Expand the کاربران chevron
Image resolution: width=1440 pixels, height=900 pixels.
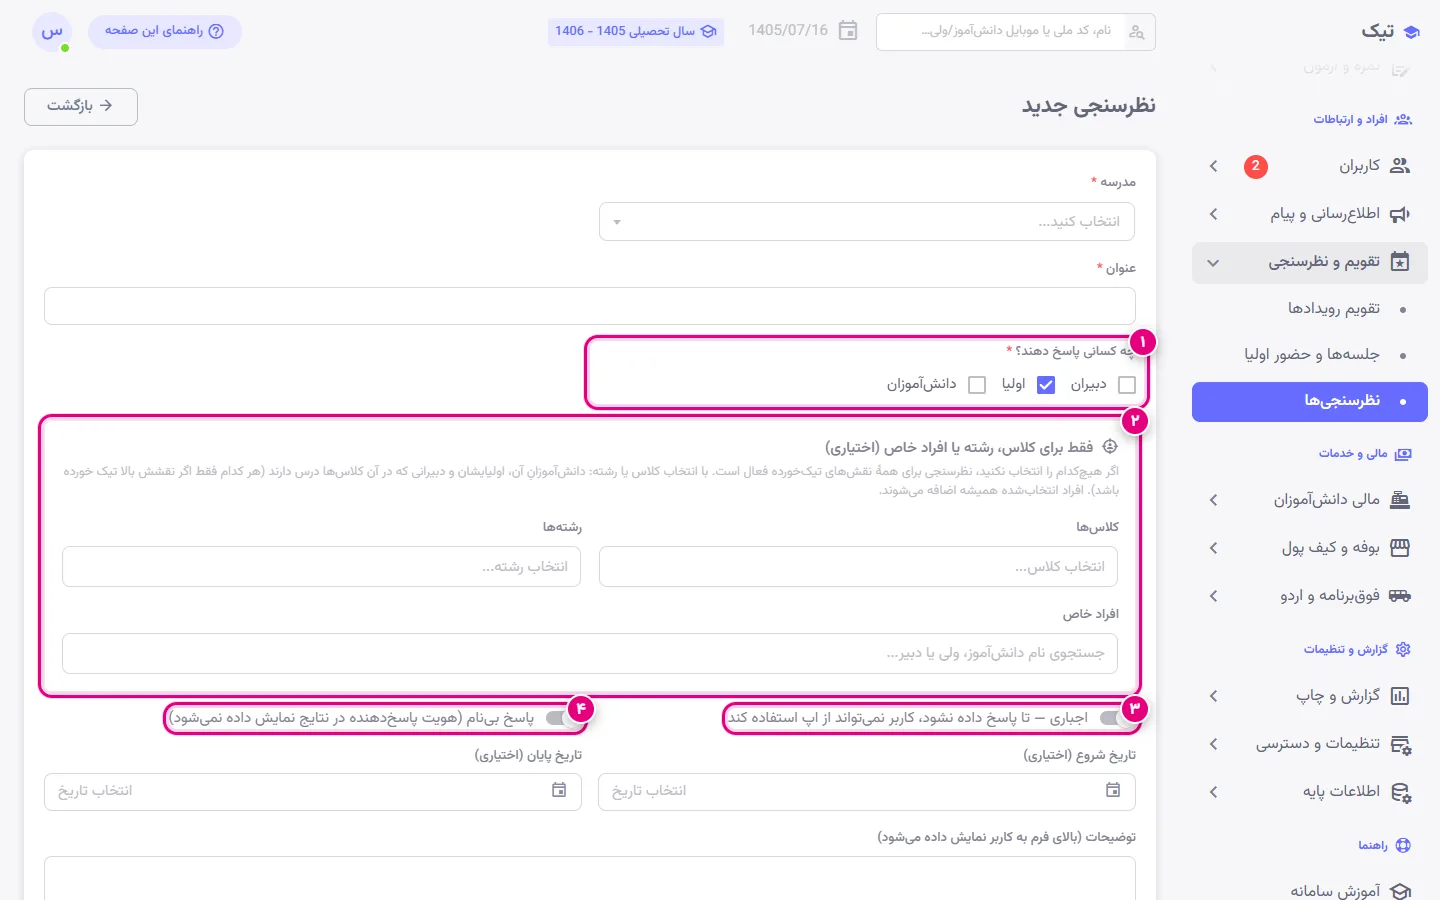coord(1213,166)
